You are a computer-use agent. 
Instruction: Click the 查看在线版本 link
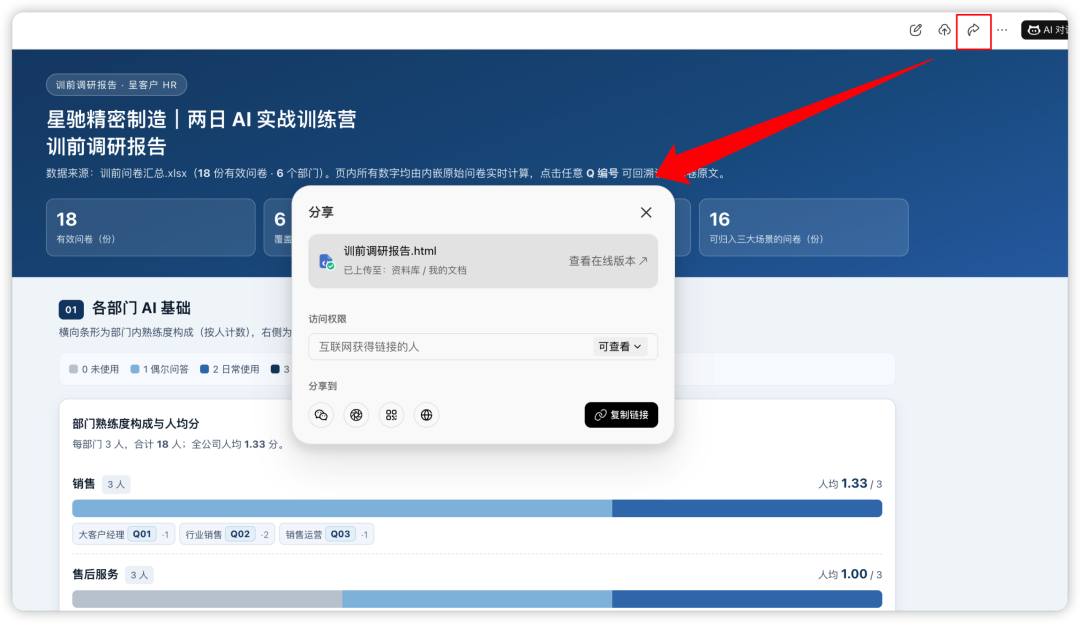point(608,261)
